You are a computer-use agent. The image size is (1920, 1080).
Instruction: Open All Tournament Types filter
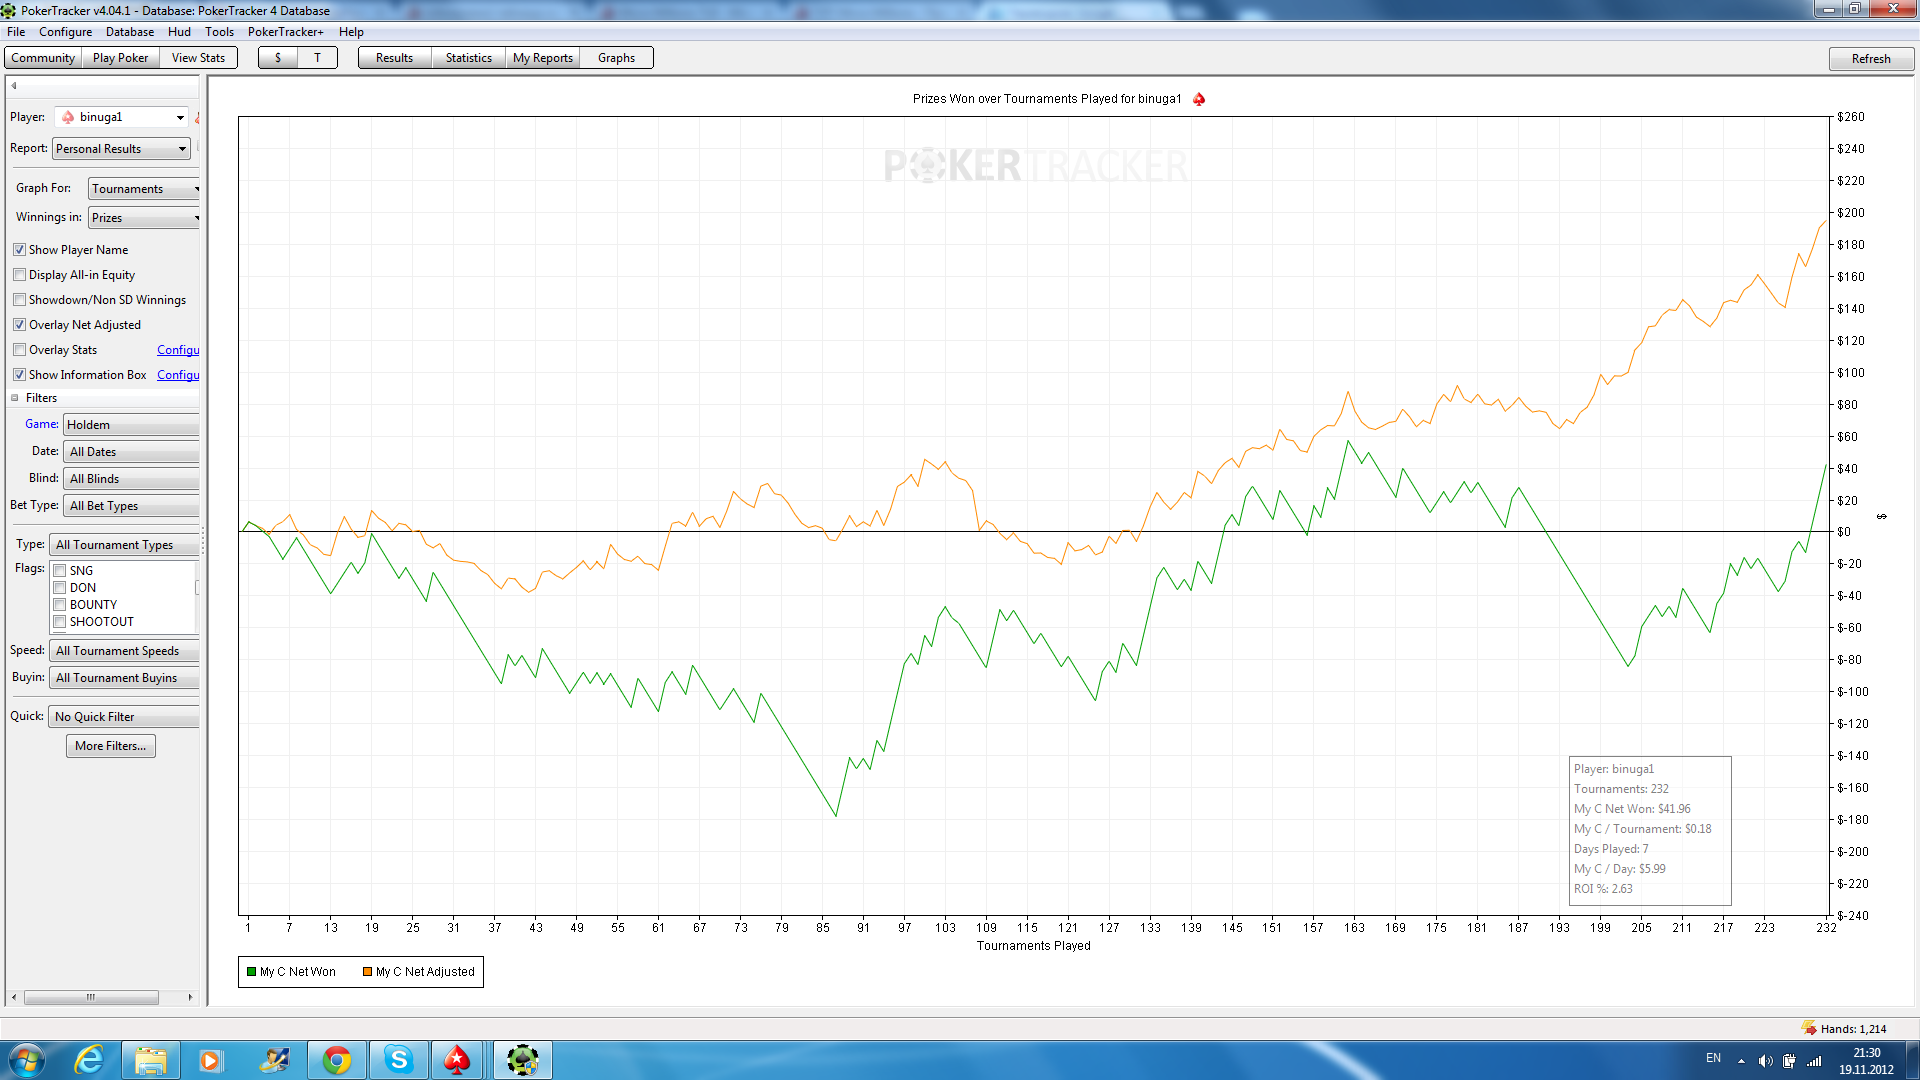(x=124, y=545)
